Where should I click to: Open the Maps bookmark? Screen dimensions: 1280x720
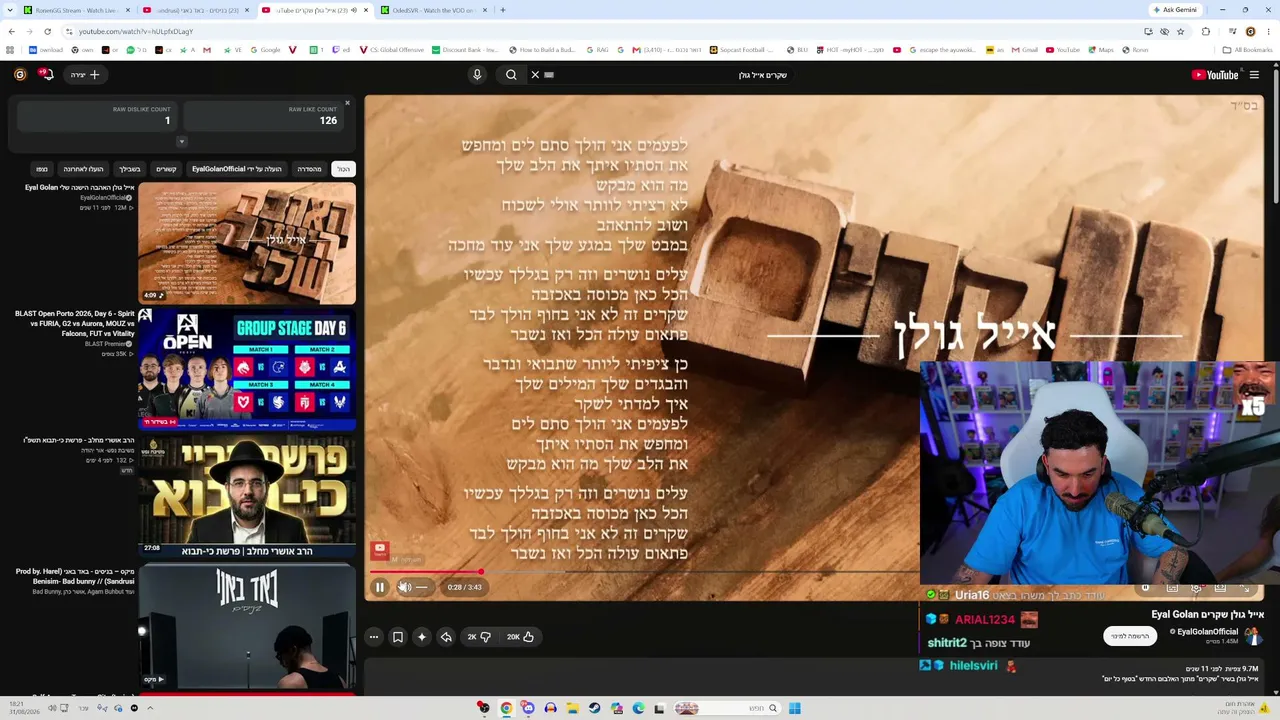tap(1101, 50)
